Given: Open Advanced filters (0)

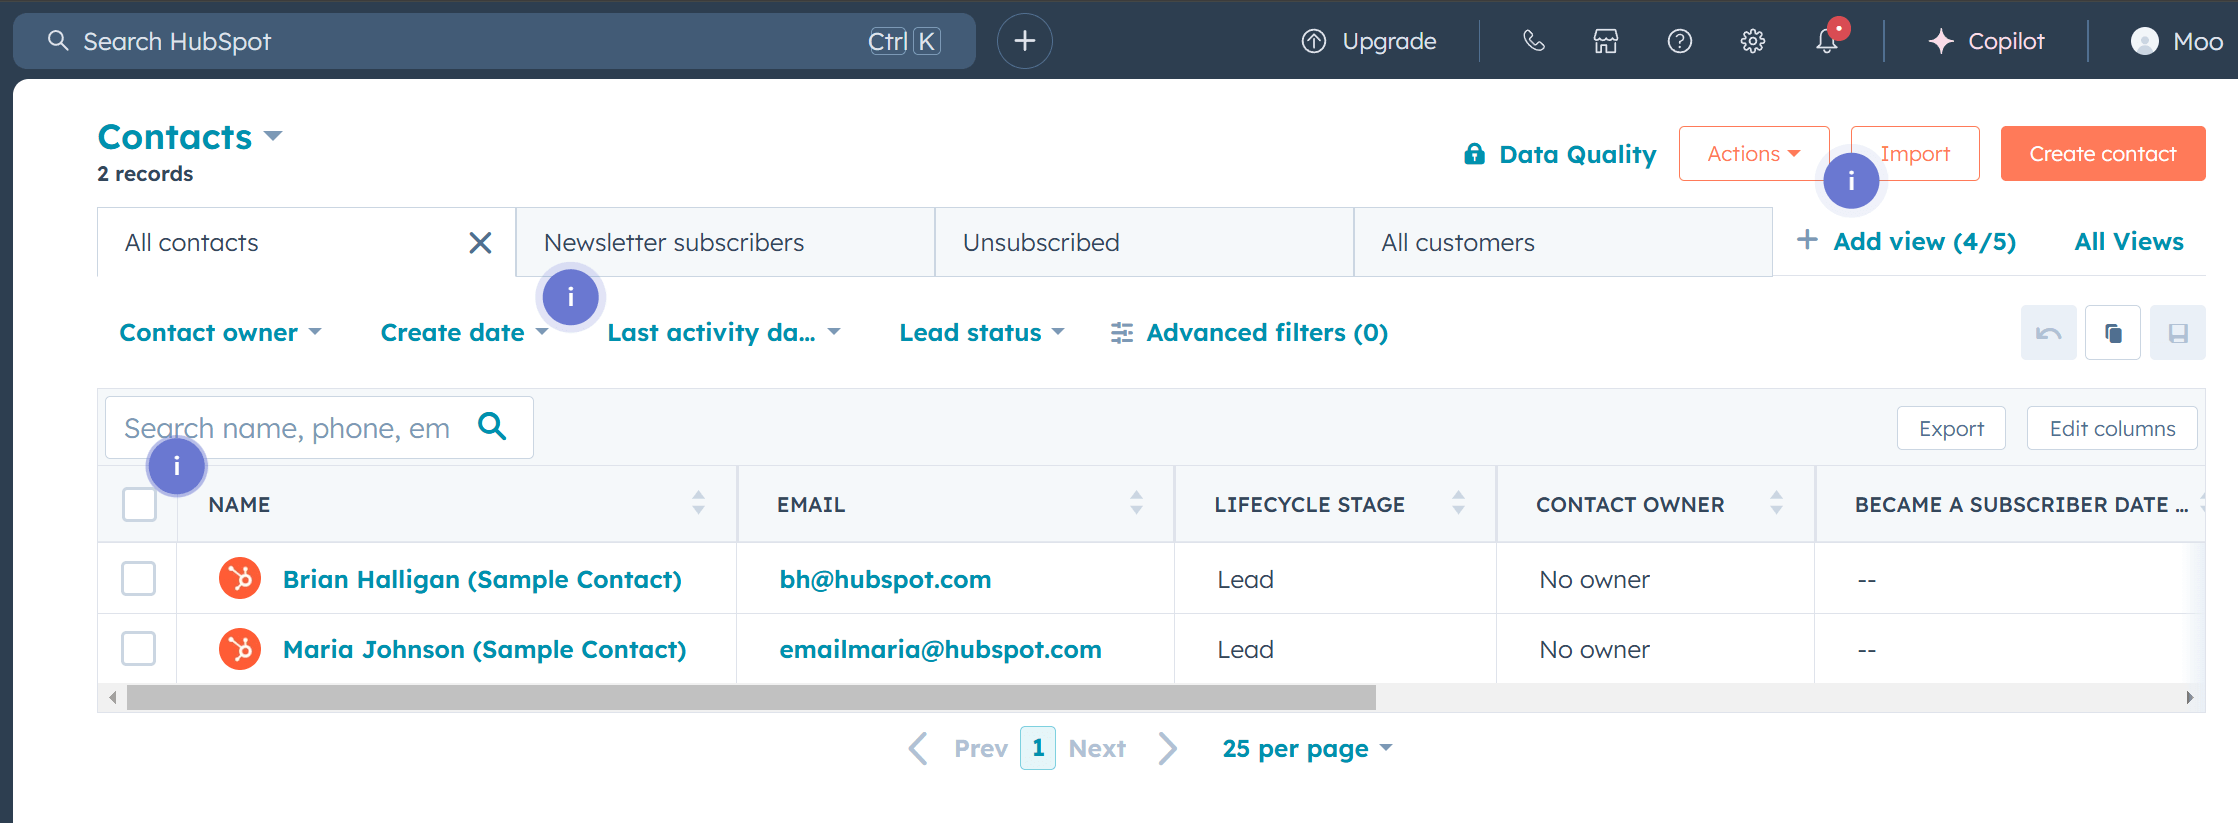Looking at the screenshot, I should (1249, 333).
